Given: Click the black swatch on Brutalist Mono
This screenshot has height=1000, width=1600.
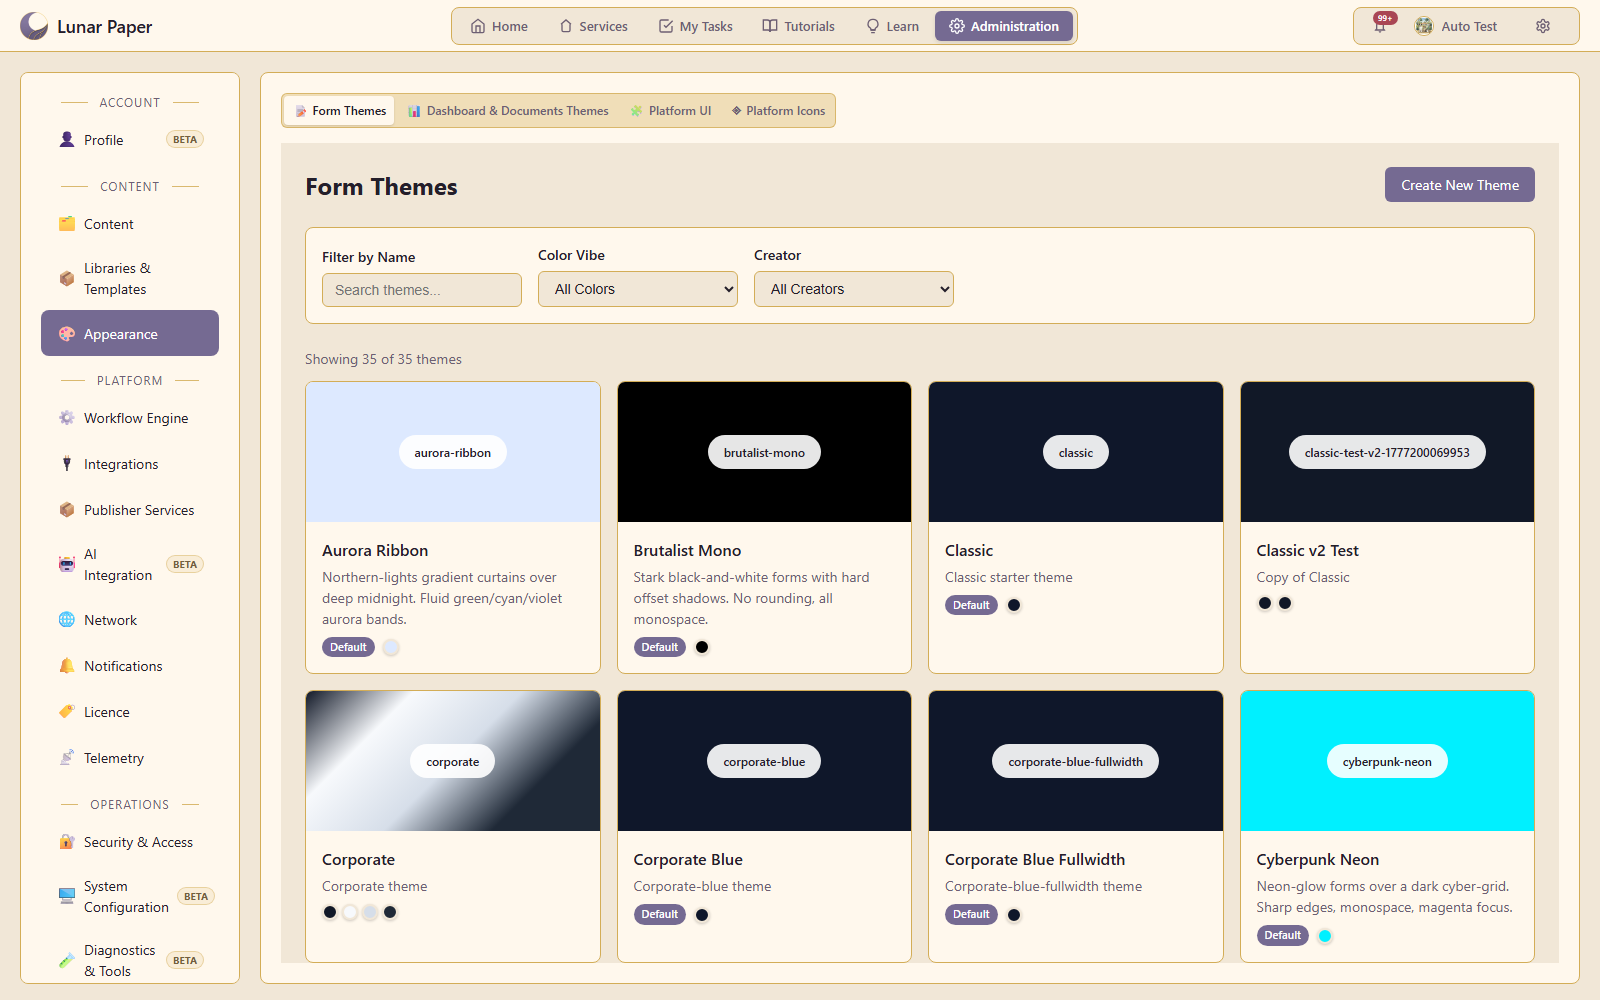Looking at the screenshot, I should pos(702,647).
